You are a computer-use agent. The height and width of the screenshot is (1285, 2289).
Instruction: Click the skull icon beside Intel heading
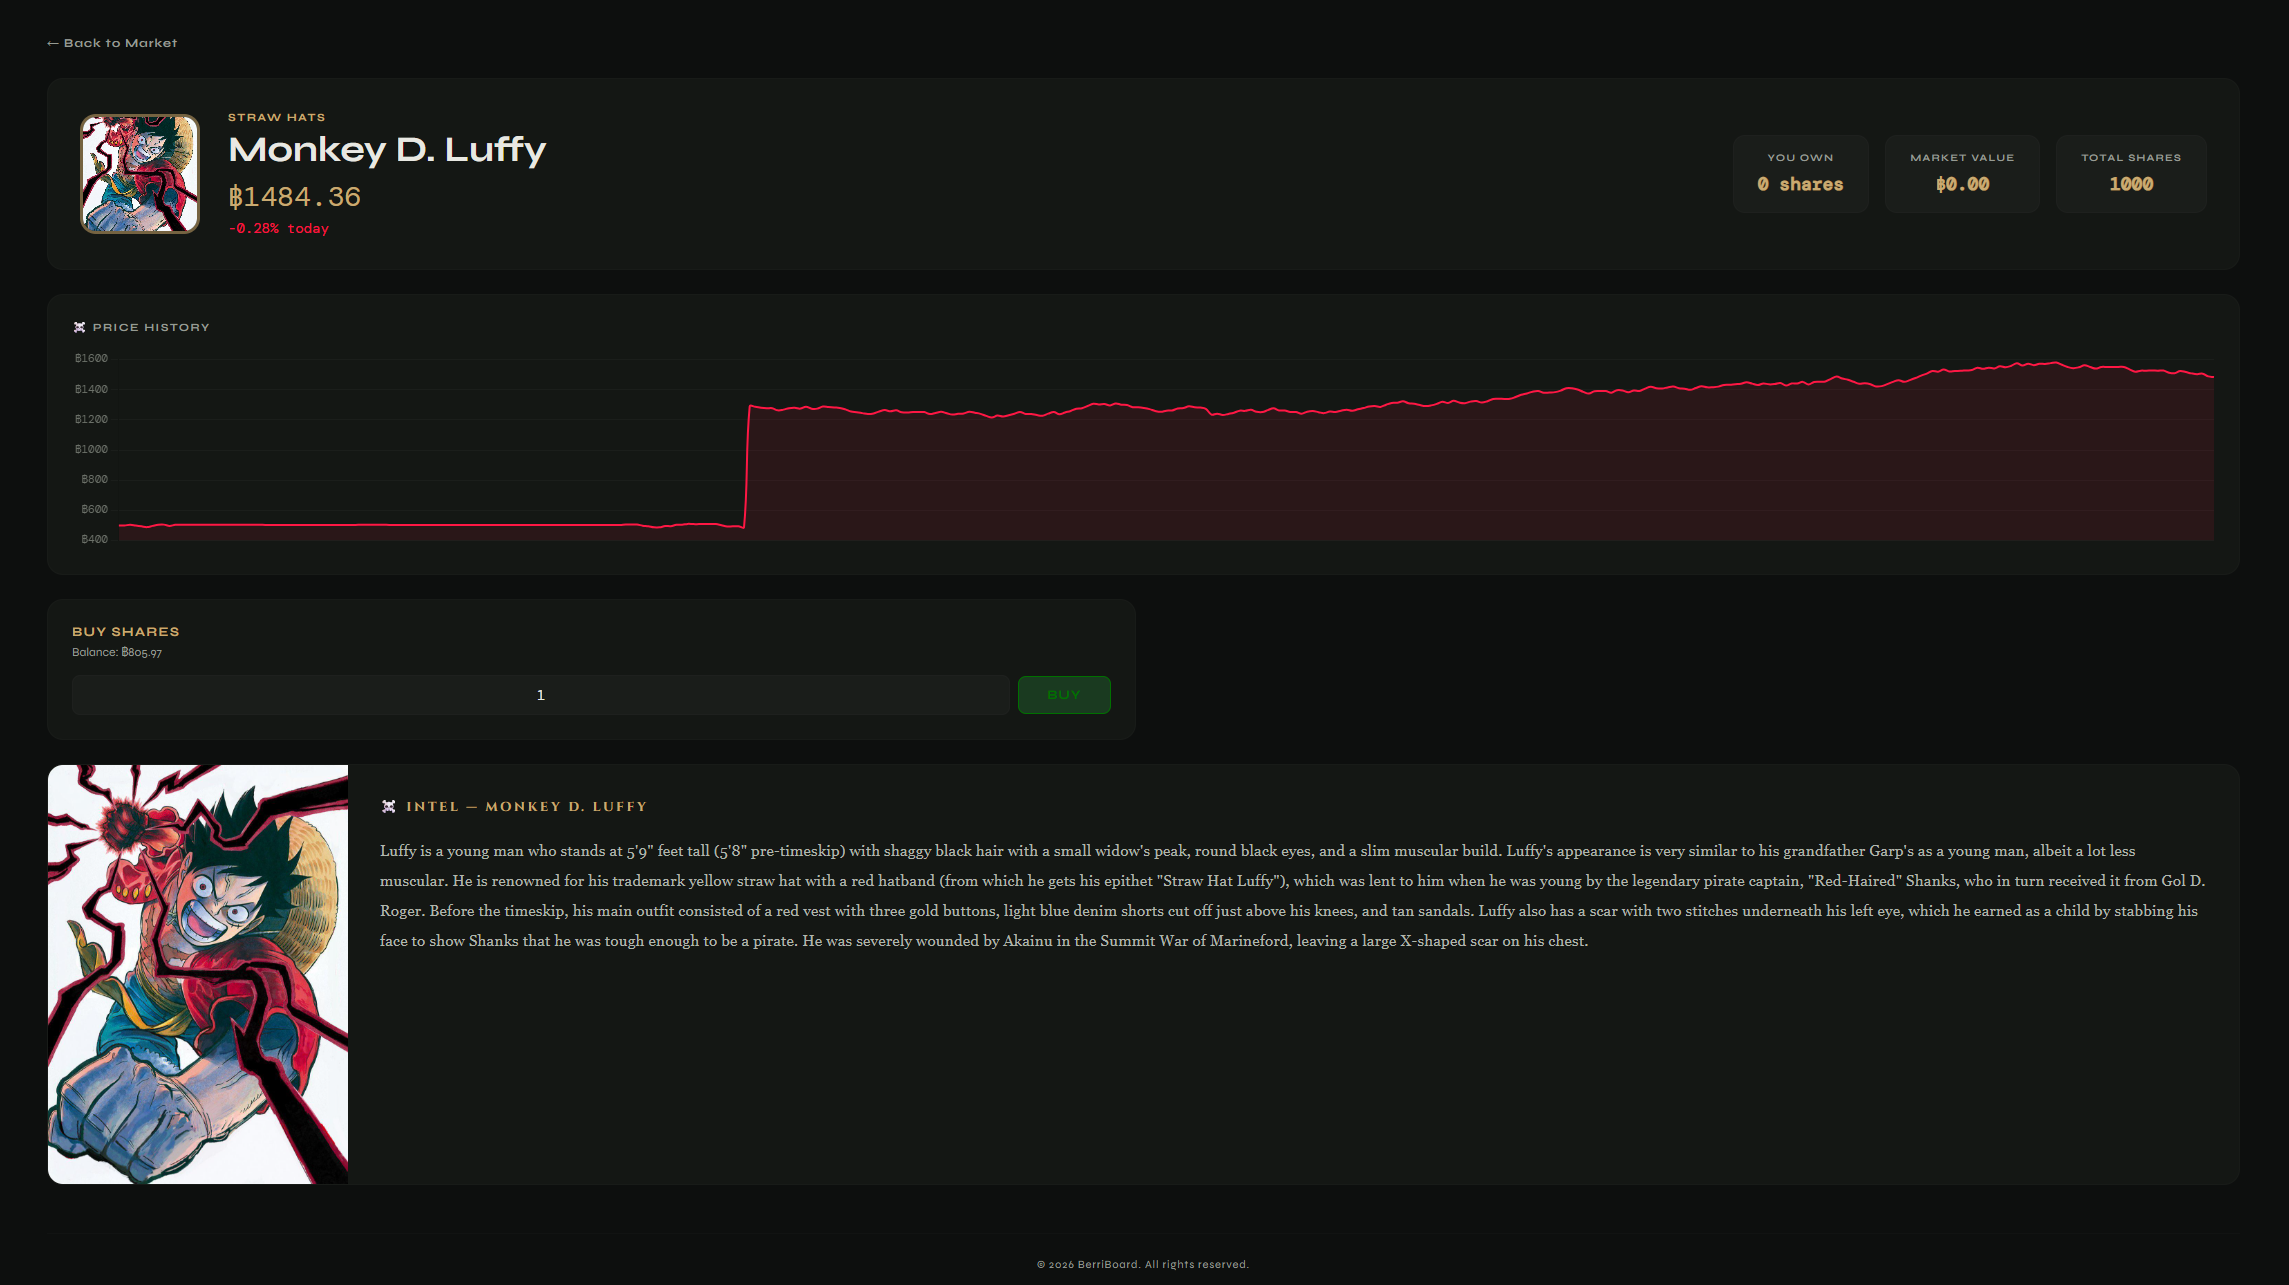(x=389, y=806)
